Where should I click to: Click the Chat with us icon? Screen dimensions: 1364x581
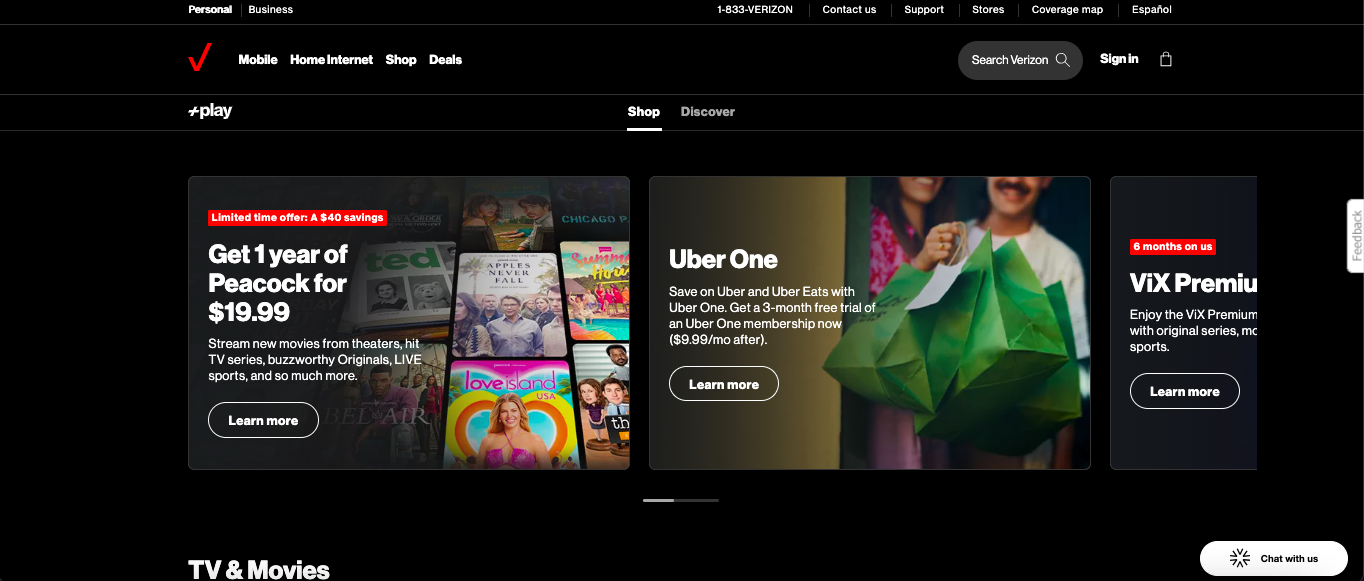pos(1240,558)
